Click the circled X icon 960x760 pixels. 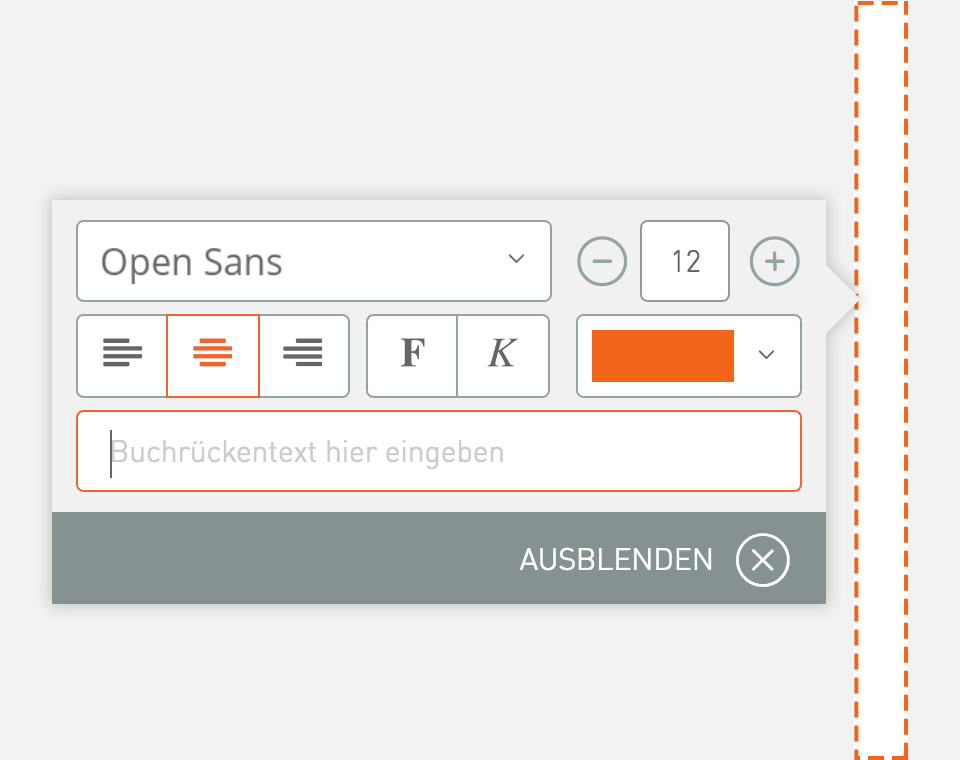point(762,560)
